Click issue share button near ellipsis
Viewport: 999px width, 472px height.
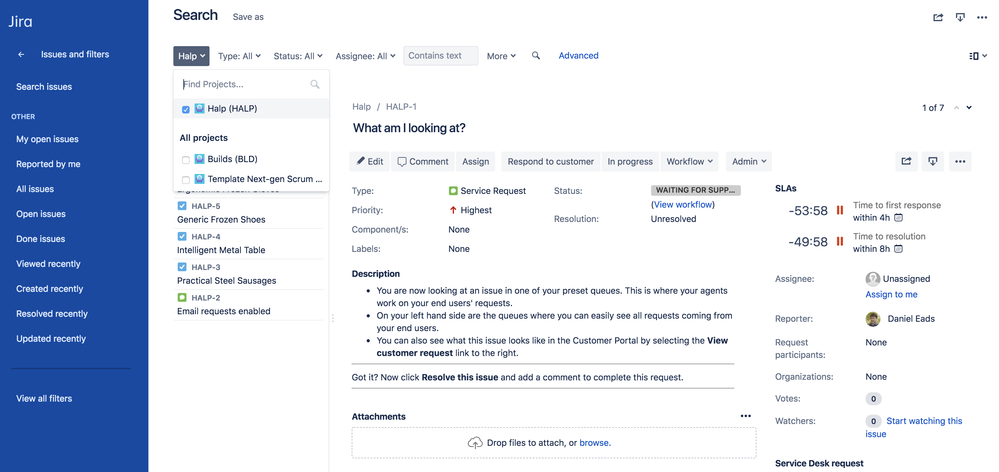tap(906, 161)
